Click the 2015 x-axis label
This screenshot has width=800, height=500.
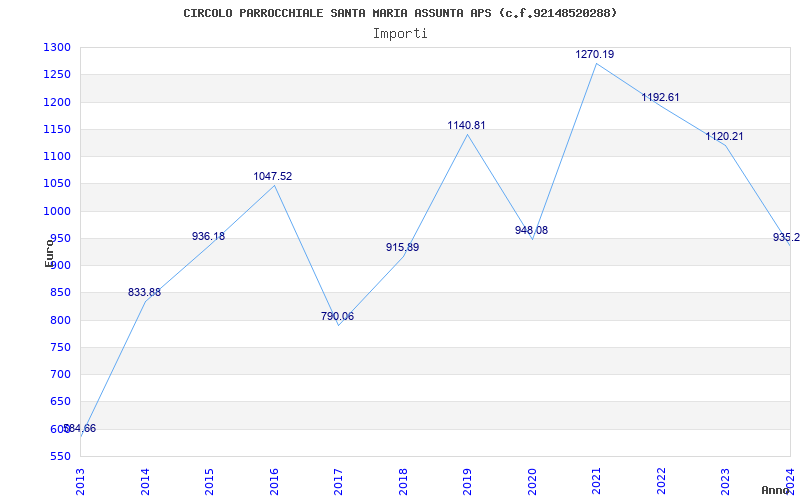pos(210,481)
